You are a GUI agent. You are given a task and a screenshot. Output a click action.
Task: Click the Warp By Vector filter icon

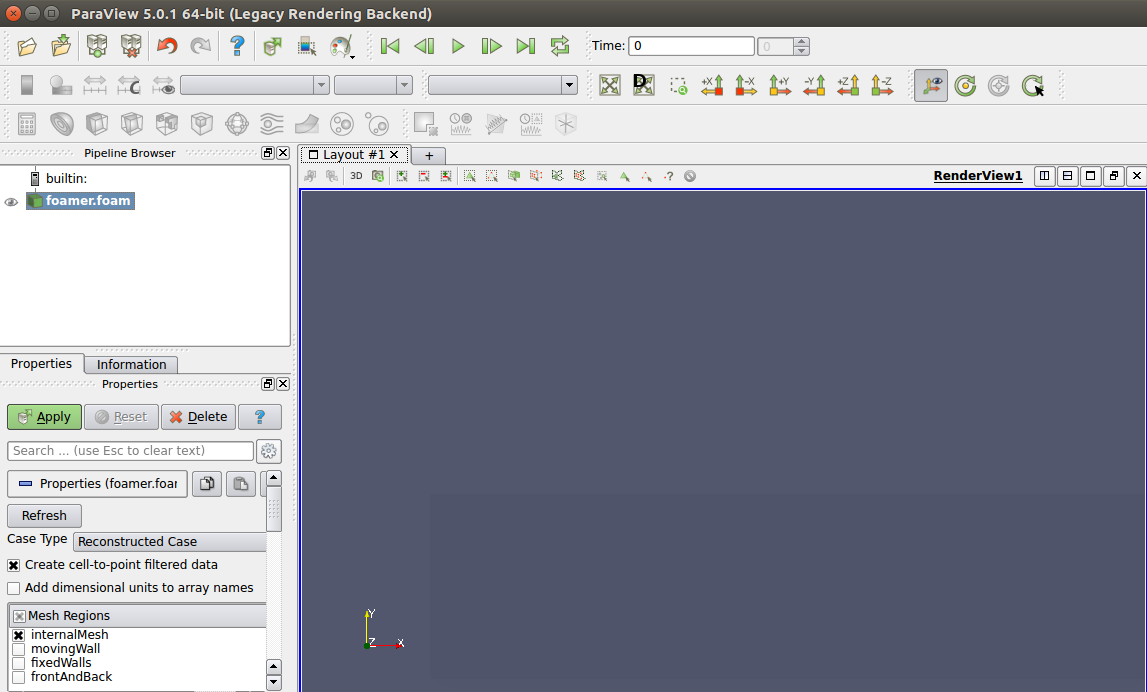[306, 123]
